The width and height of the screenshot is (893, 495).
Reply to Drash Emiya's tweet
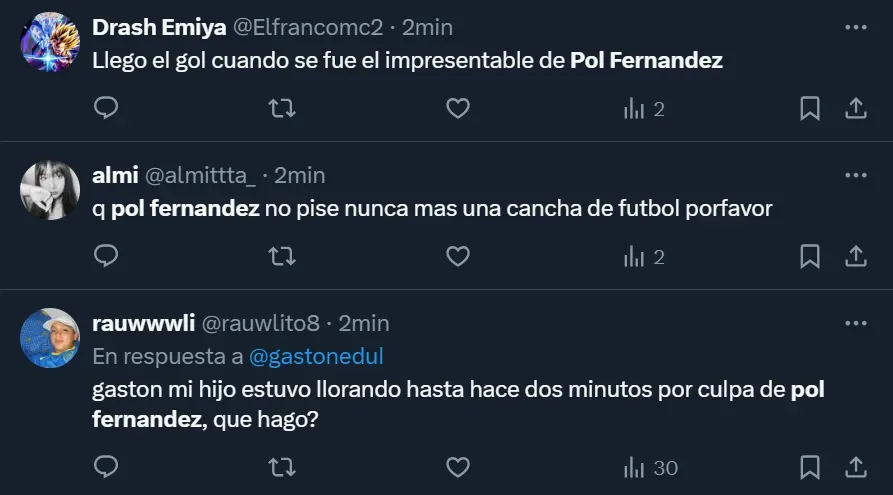click(x=106, y=108)
